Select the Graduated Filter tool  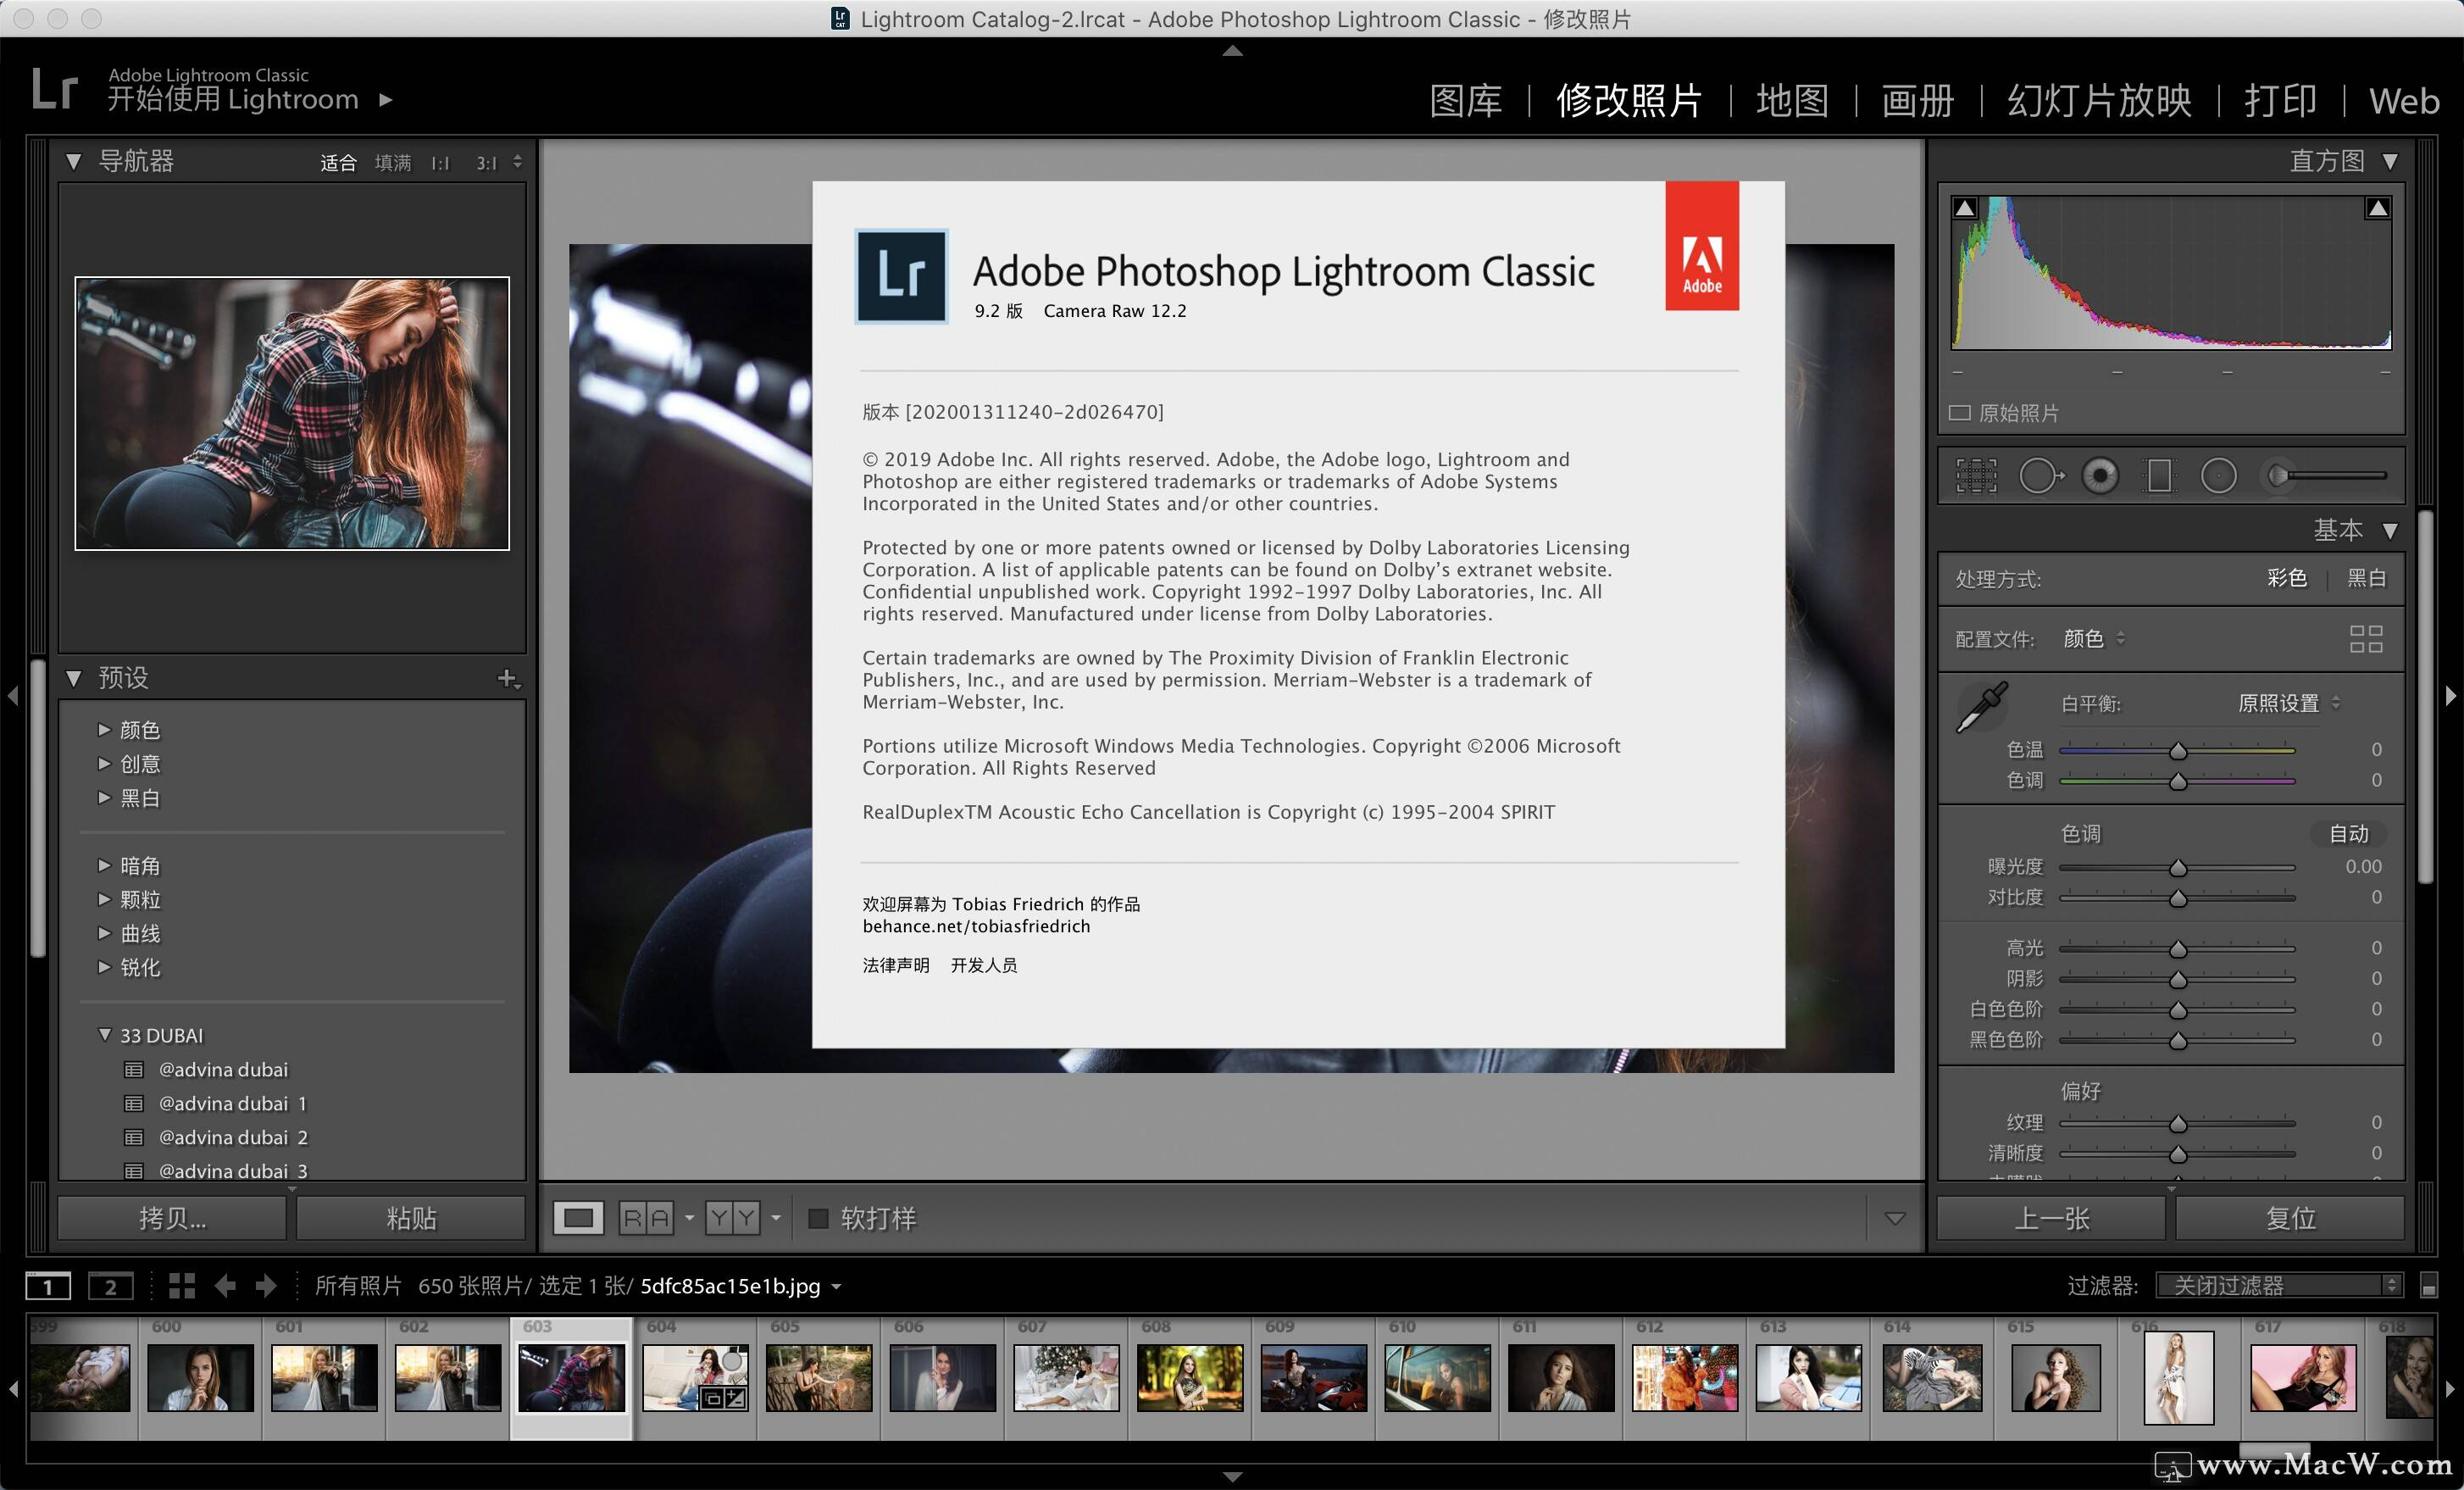[2159, 475]
